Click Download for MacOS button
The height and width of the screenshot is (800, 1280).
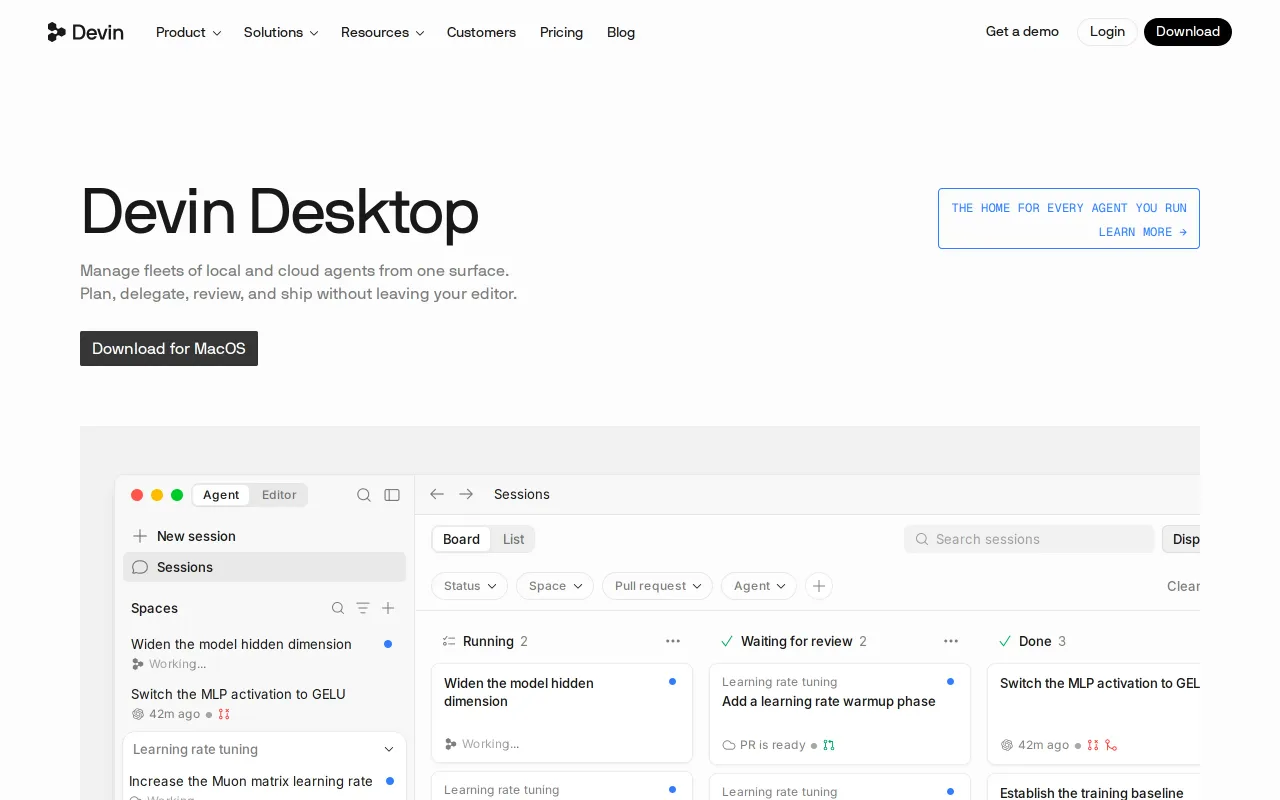(169, 348)
